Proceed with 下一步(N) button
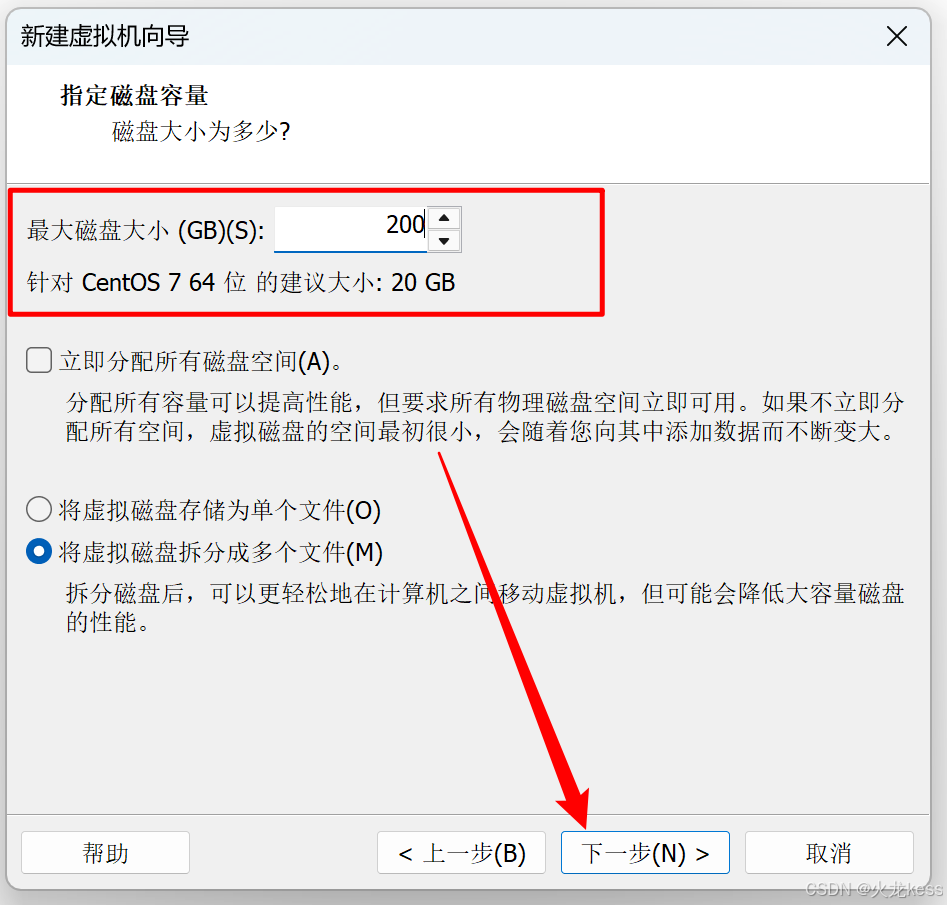 (x=645, y=852)
